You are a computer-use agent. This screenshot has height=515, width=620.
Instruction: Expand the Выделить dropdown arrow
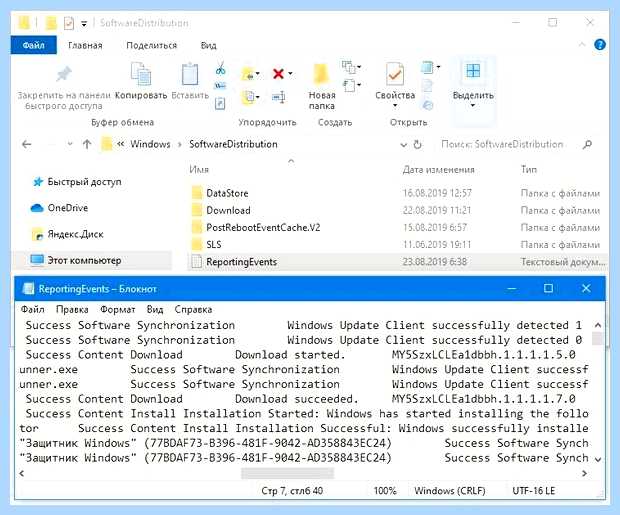coord(473,106)
